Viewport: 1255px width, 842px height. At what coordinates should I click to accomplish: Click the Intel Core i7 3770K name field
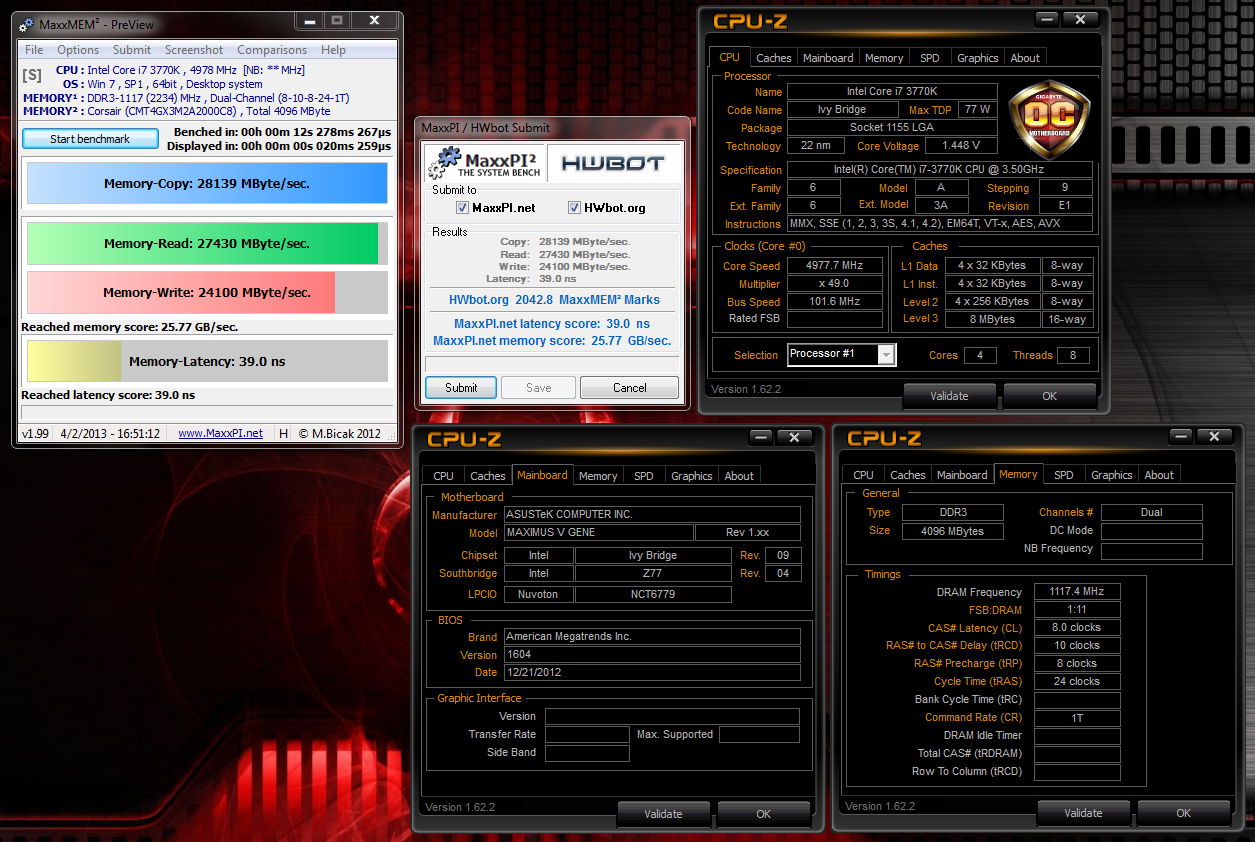(892, 92)
